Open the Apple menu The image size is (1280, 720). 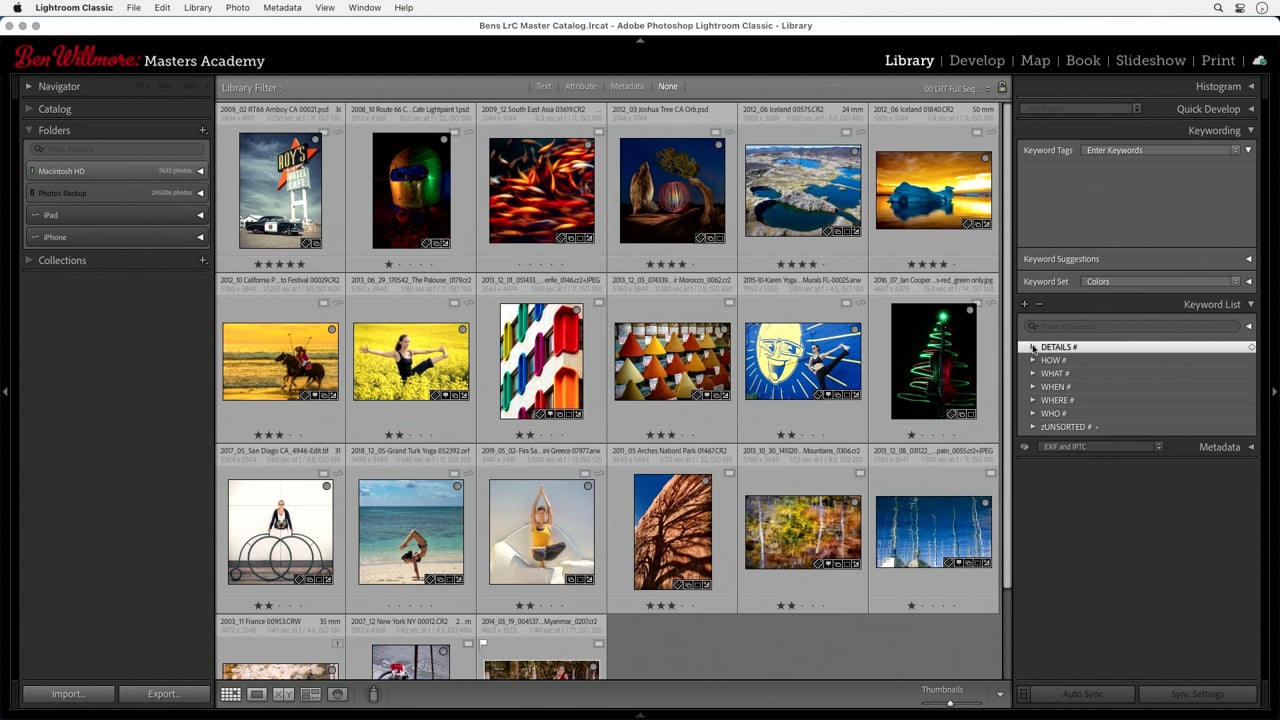pyautogui.click(x=17, y=8)
